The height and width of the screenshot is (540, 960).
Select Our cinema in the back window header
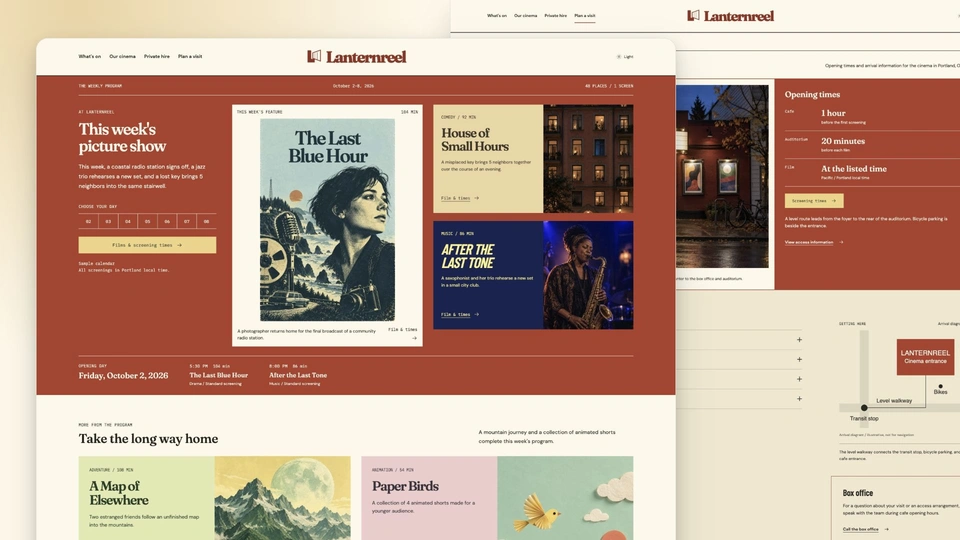point(525,15)
